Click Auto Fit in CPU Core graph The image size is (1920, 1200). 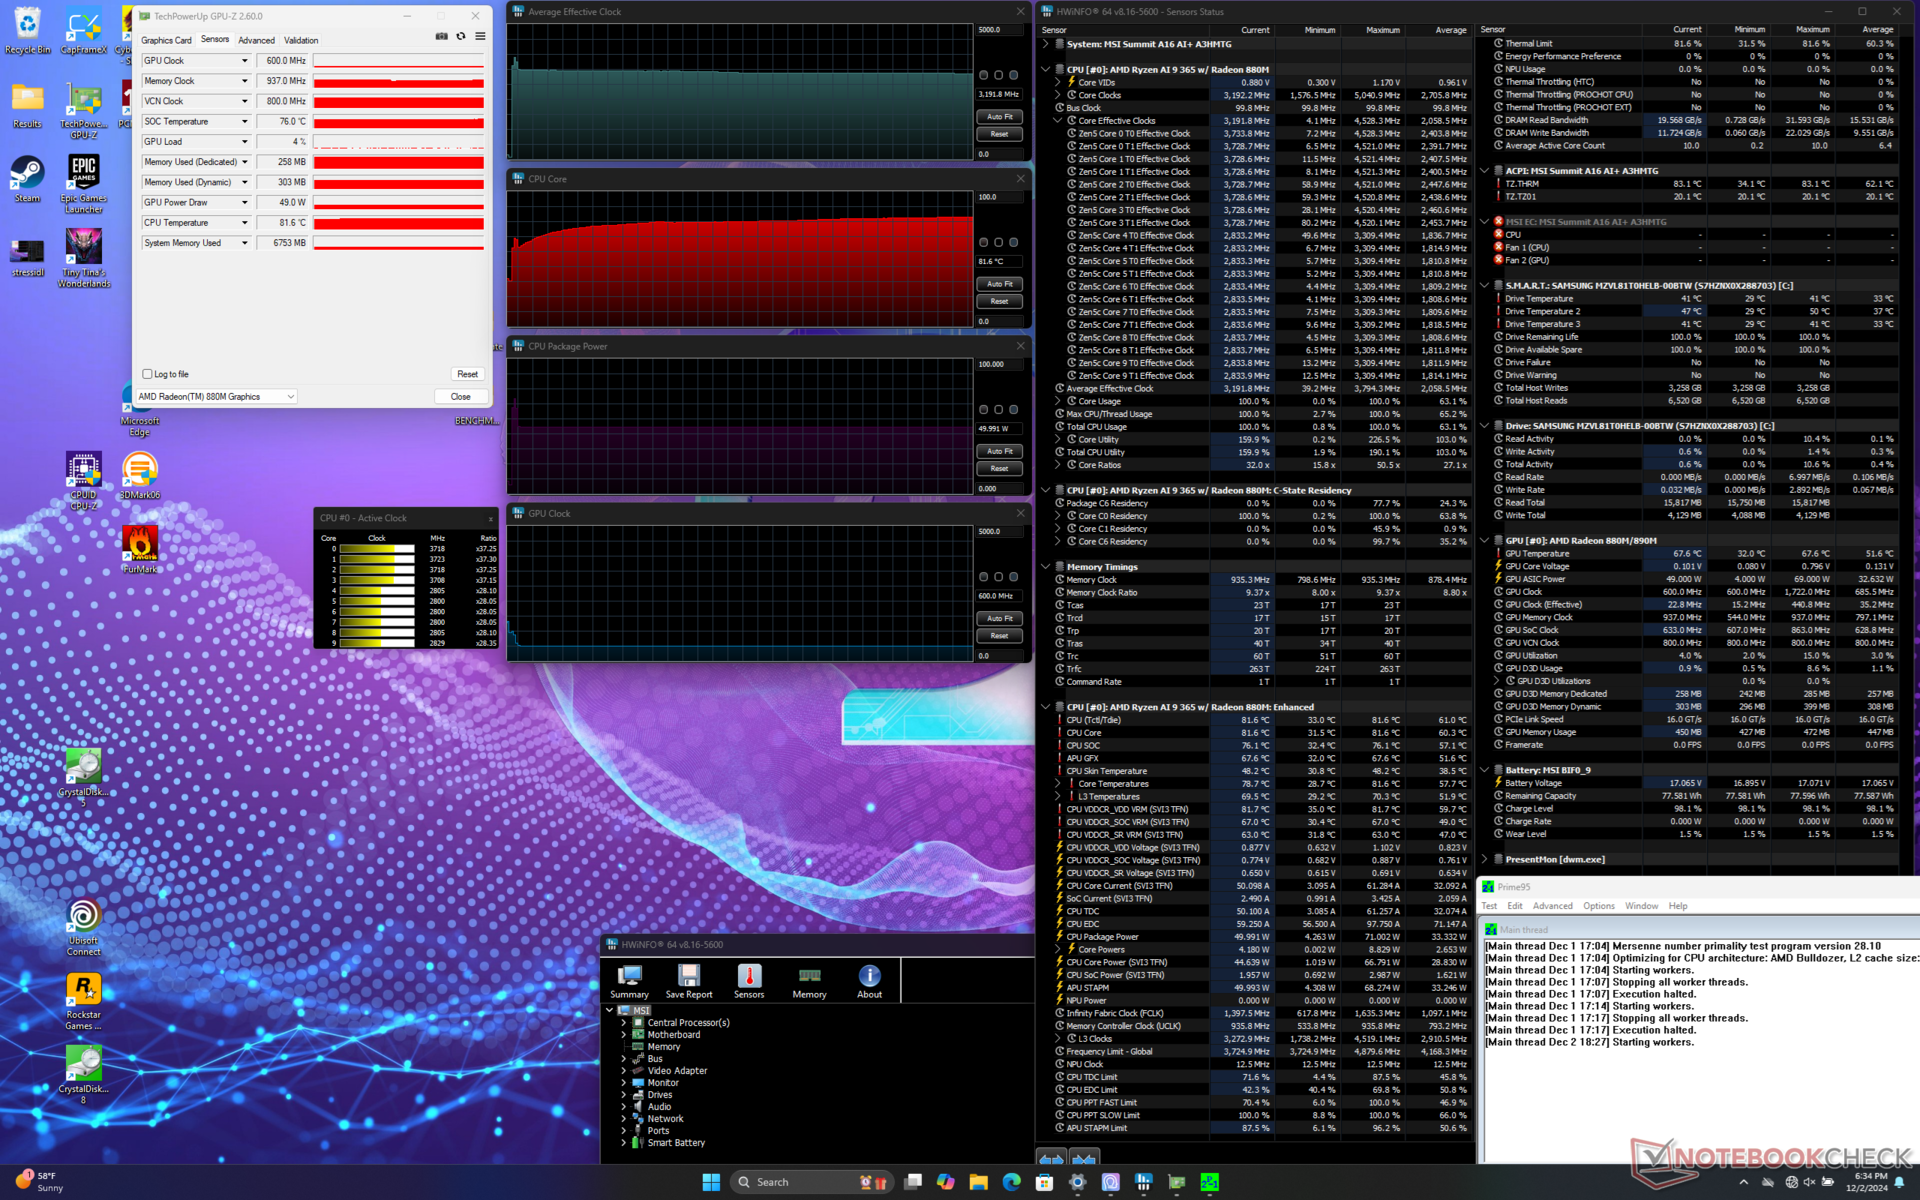[999, 284]
